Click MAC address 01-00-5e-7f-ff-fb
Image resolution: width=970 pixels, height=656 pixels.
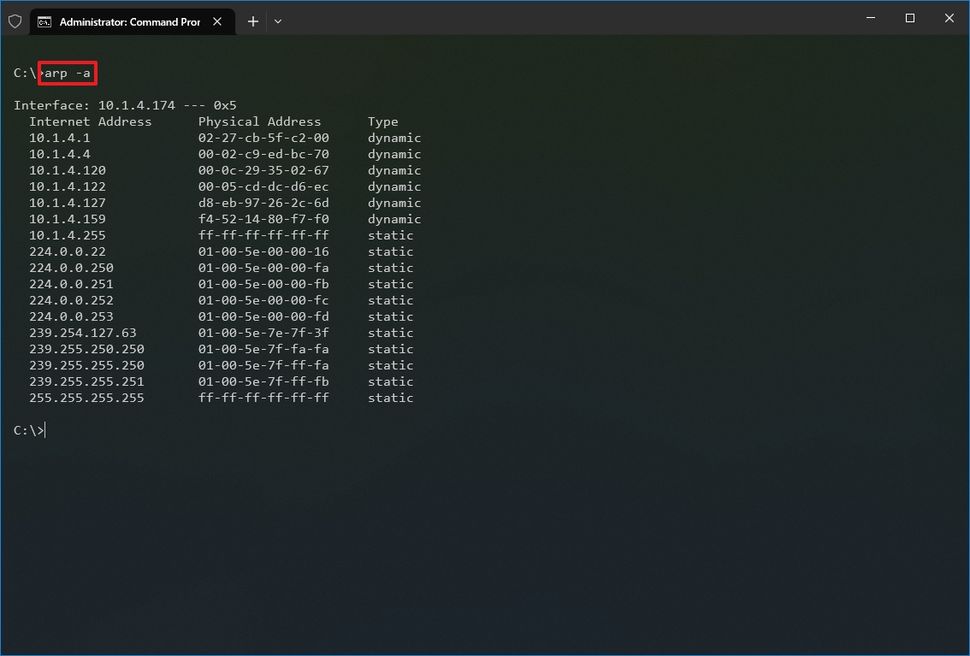pos(264,381)
